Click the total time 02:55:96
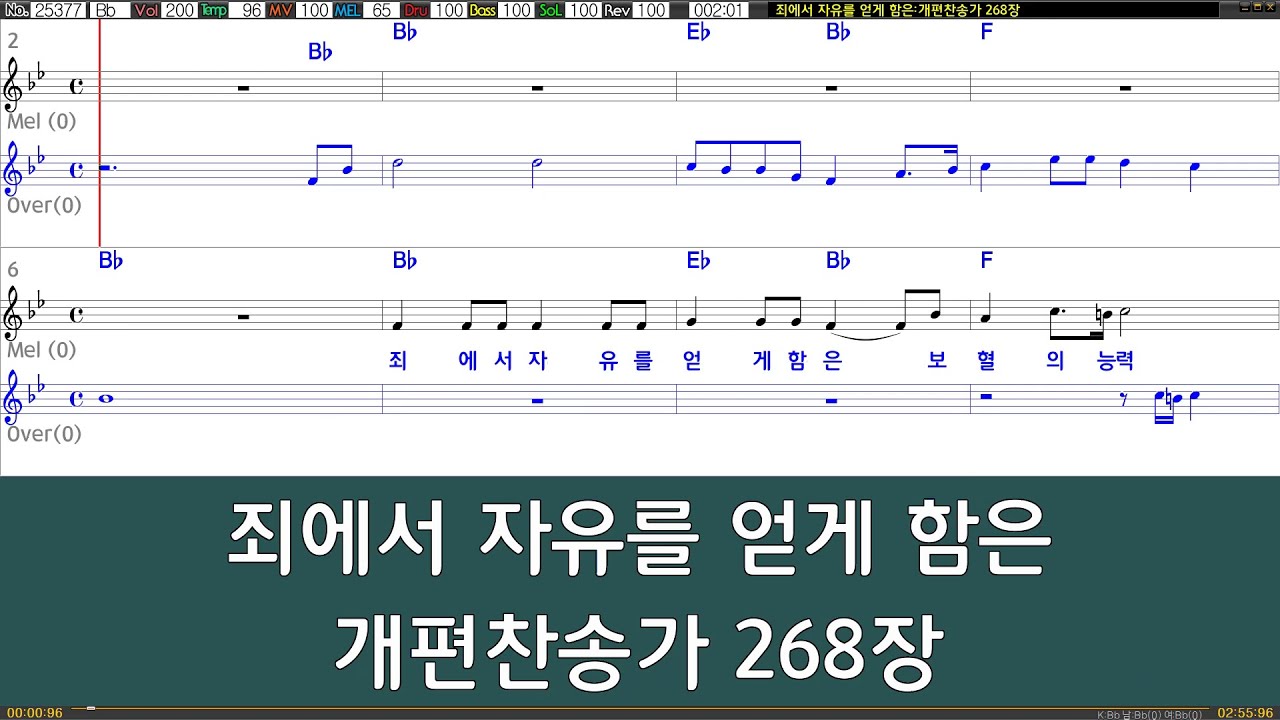 [1245, 713]
